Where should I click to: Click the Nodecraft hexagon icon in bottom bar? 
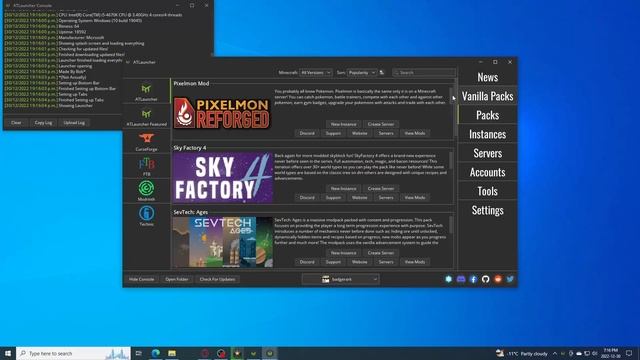click(x=449, y=279)
